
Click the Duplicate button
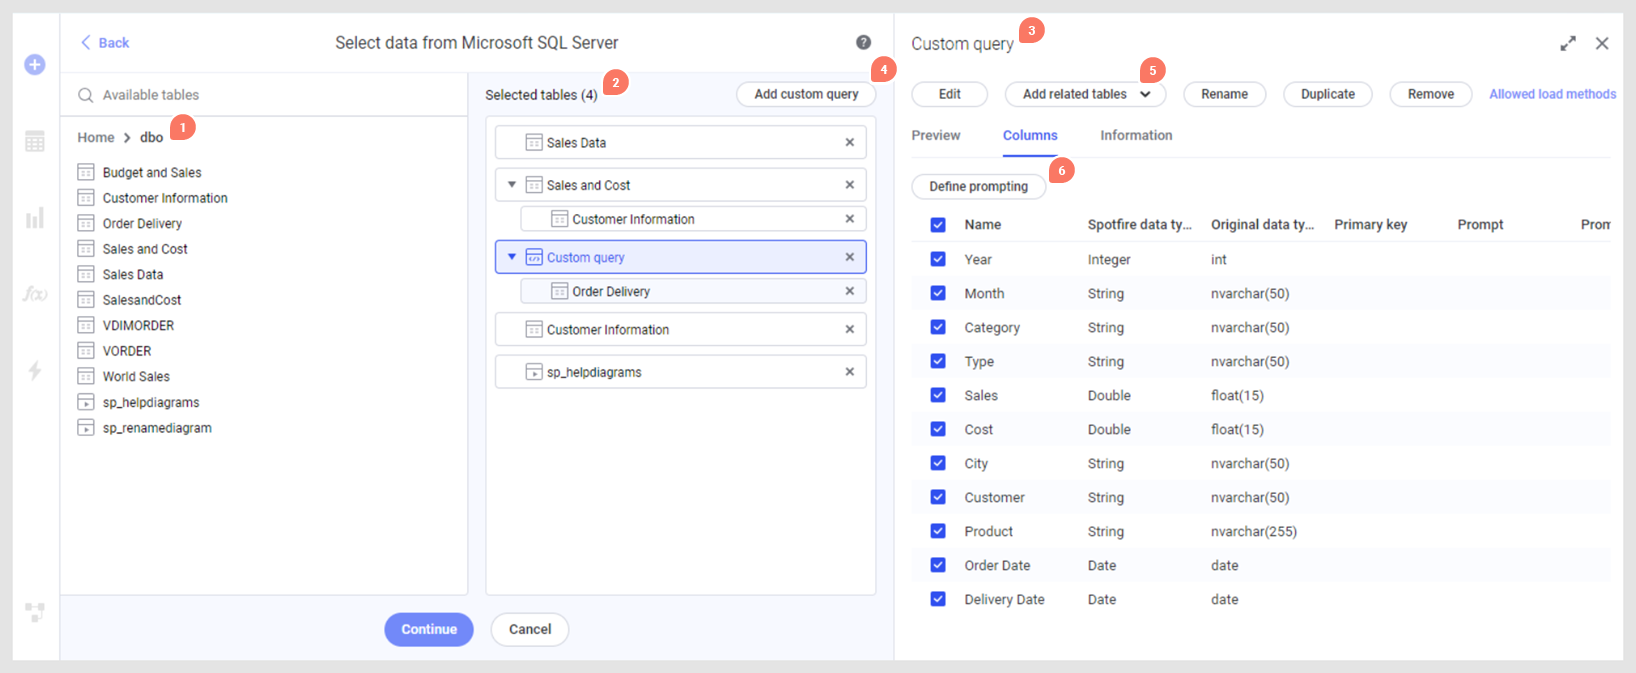1328,94
